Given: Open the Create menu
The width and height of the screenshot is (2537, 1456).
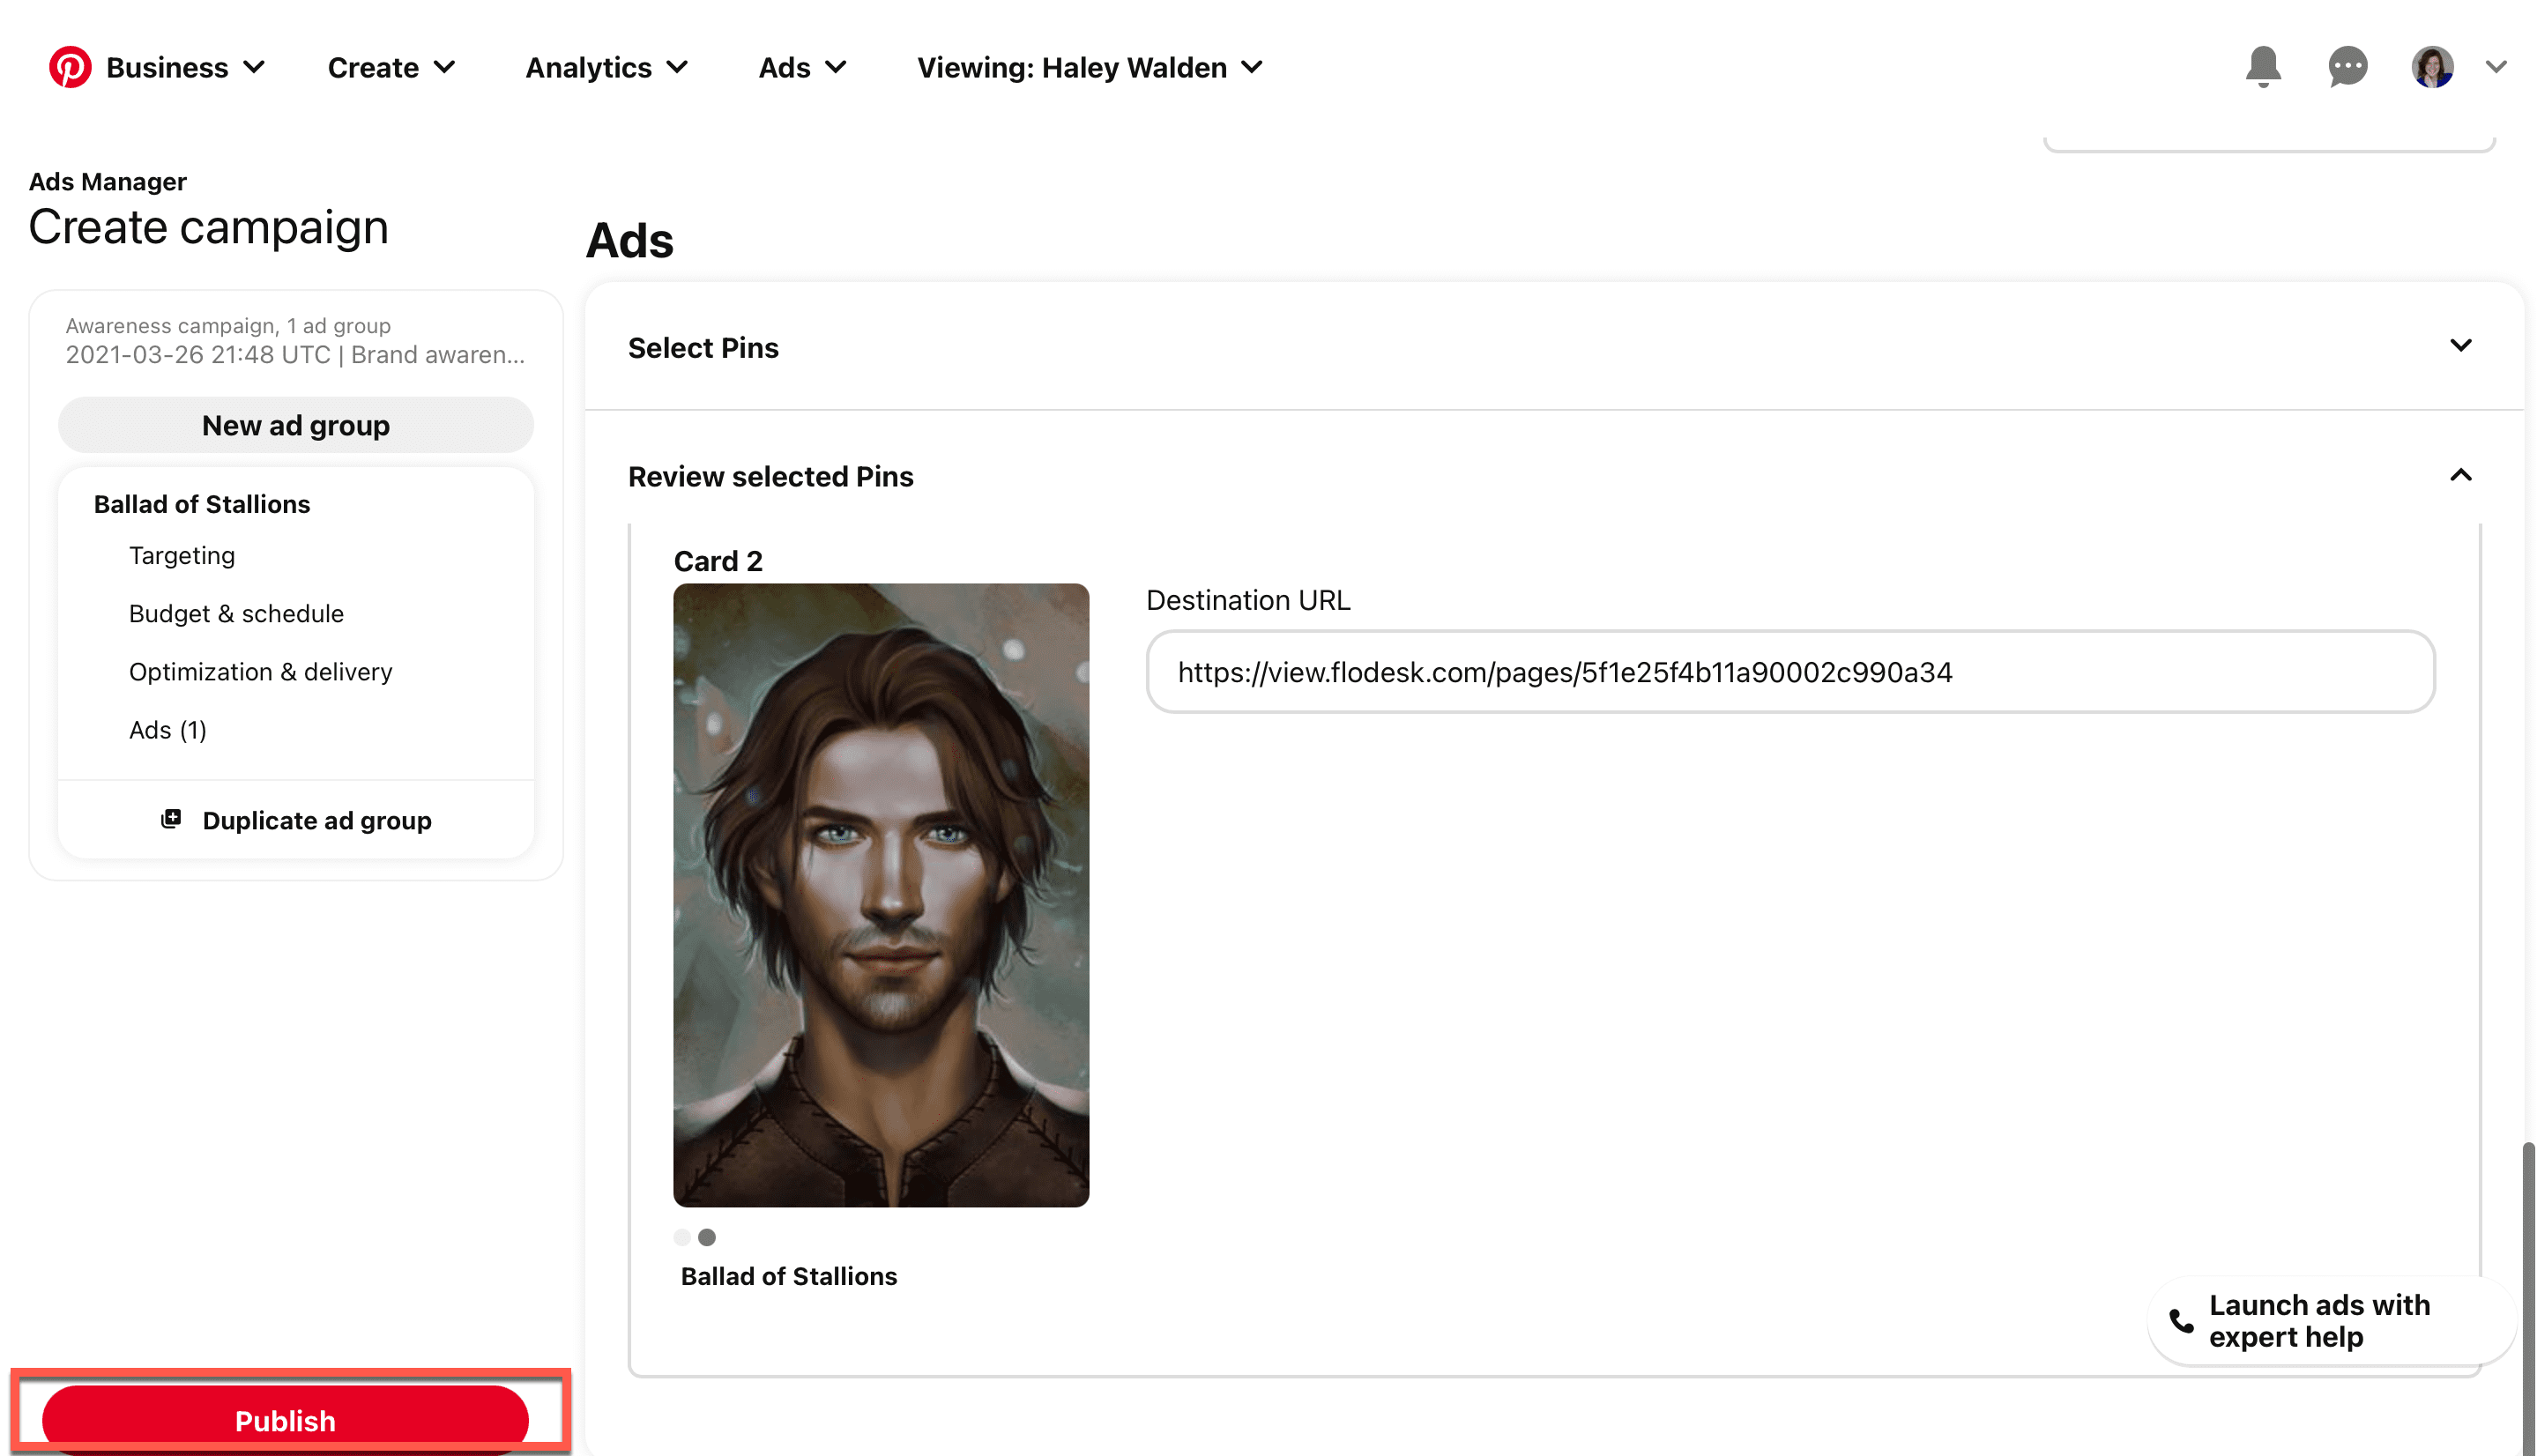Looking at the screenshot, I should 391,67.
